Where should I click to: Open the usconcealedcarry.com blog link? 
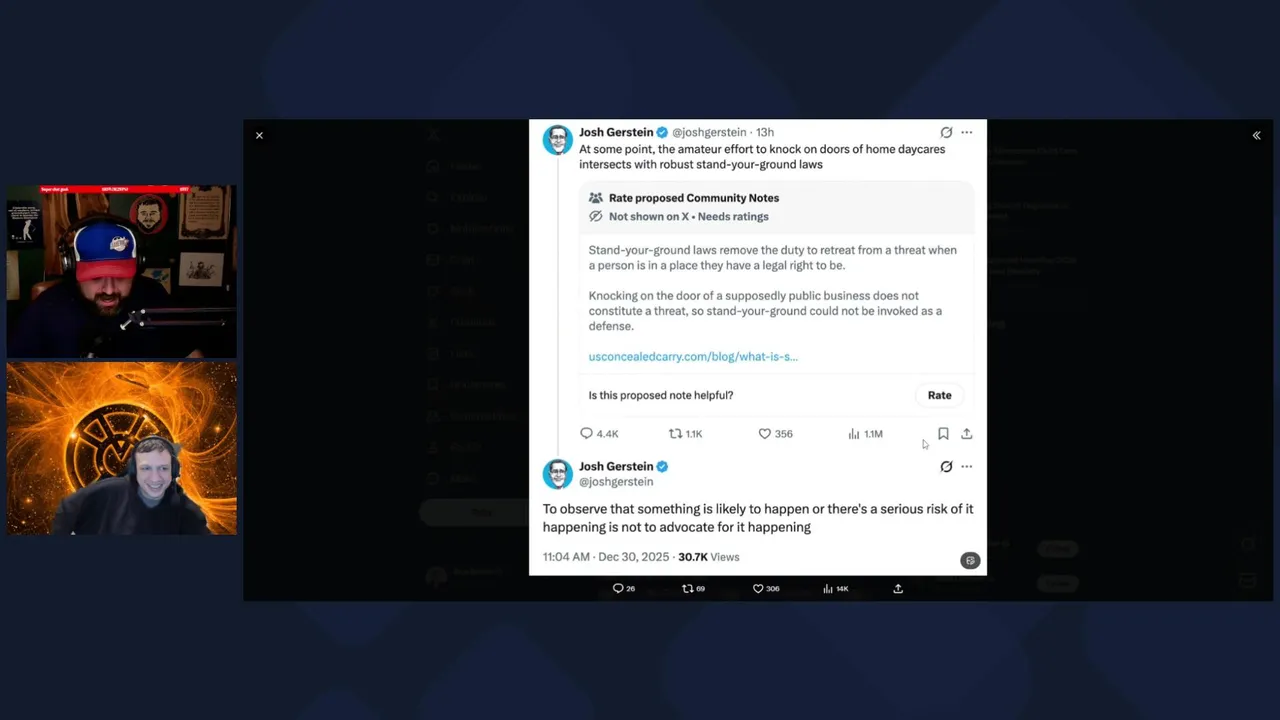[x=693, y=356]
